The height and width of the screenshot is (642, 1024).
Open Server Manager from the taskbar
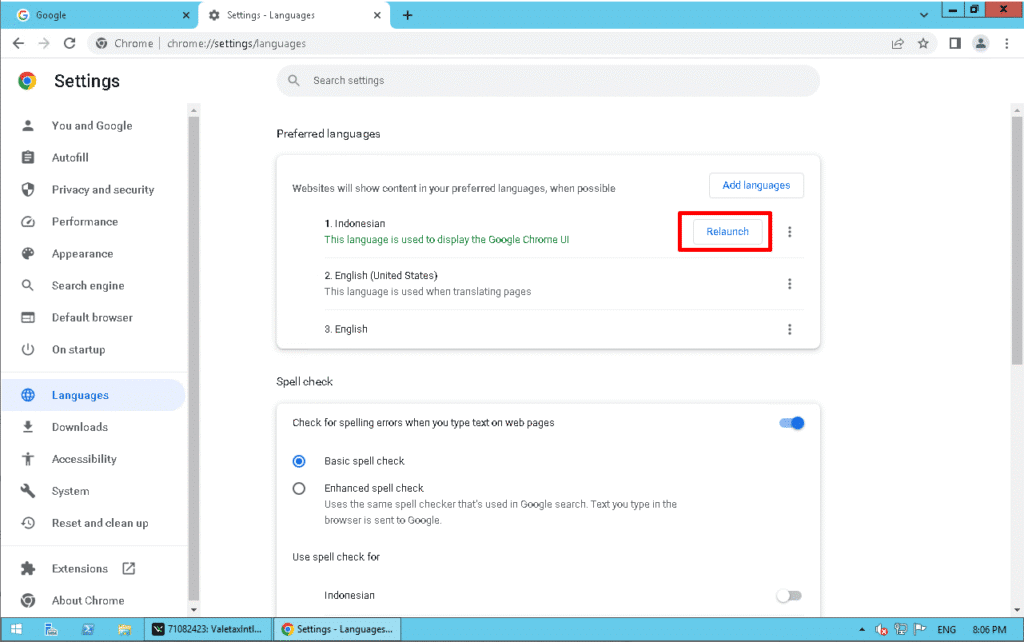pos(51,630)
